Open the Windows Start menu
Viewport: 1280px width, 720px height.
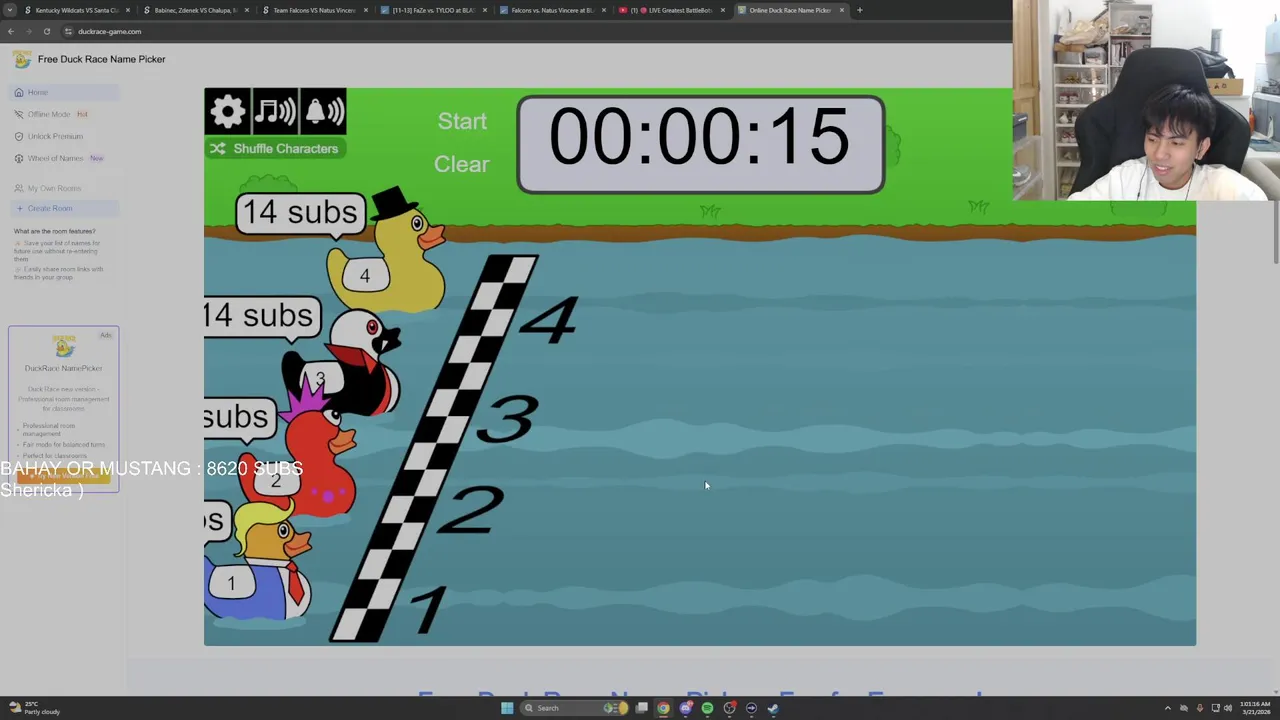point(507,708)
